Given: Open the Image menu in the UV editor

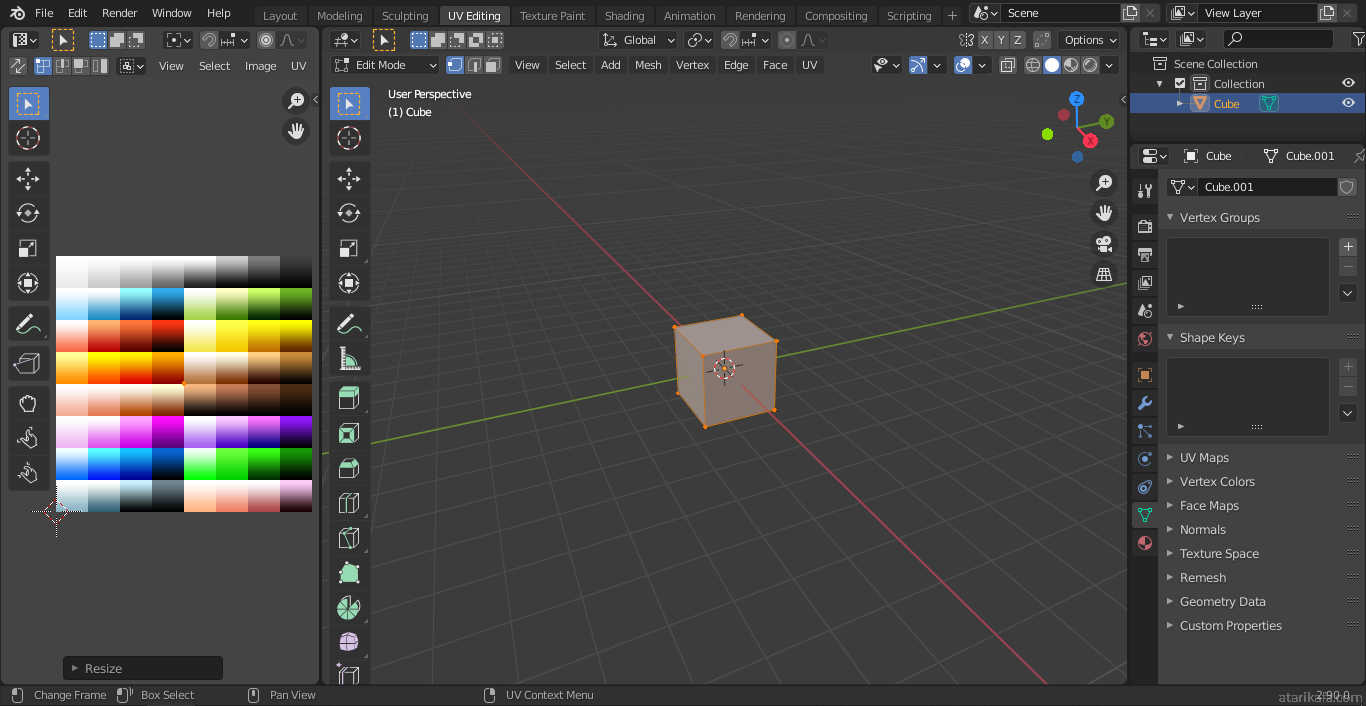Looking at the screenshot, I should coord(260,66).
